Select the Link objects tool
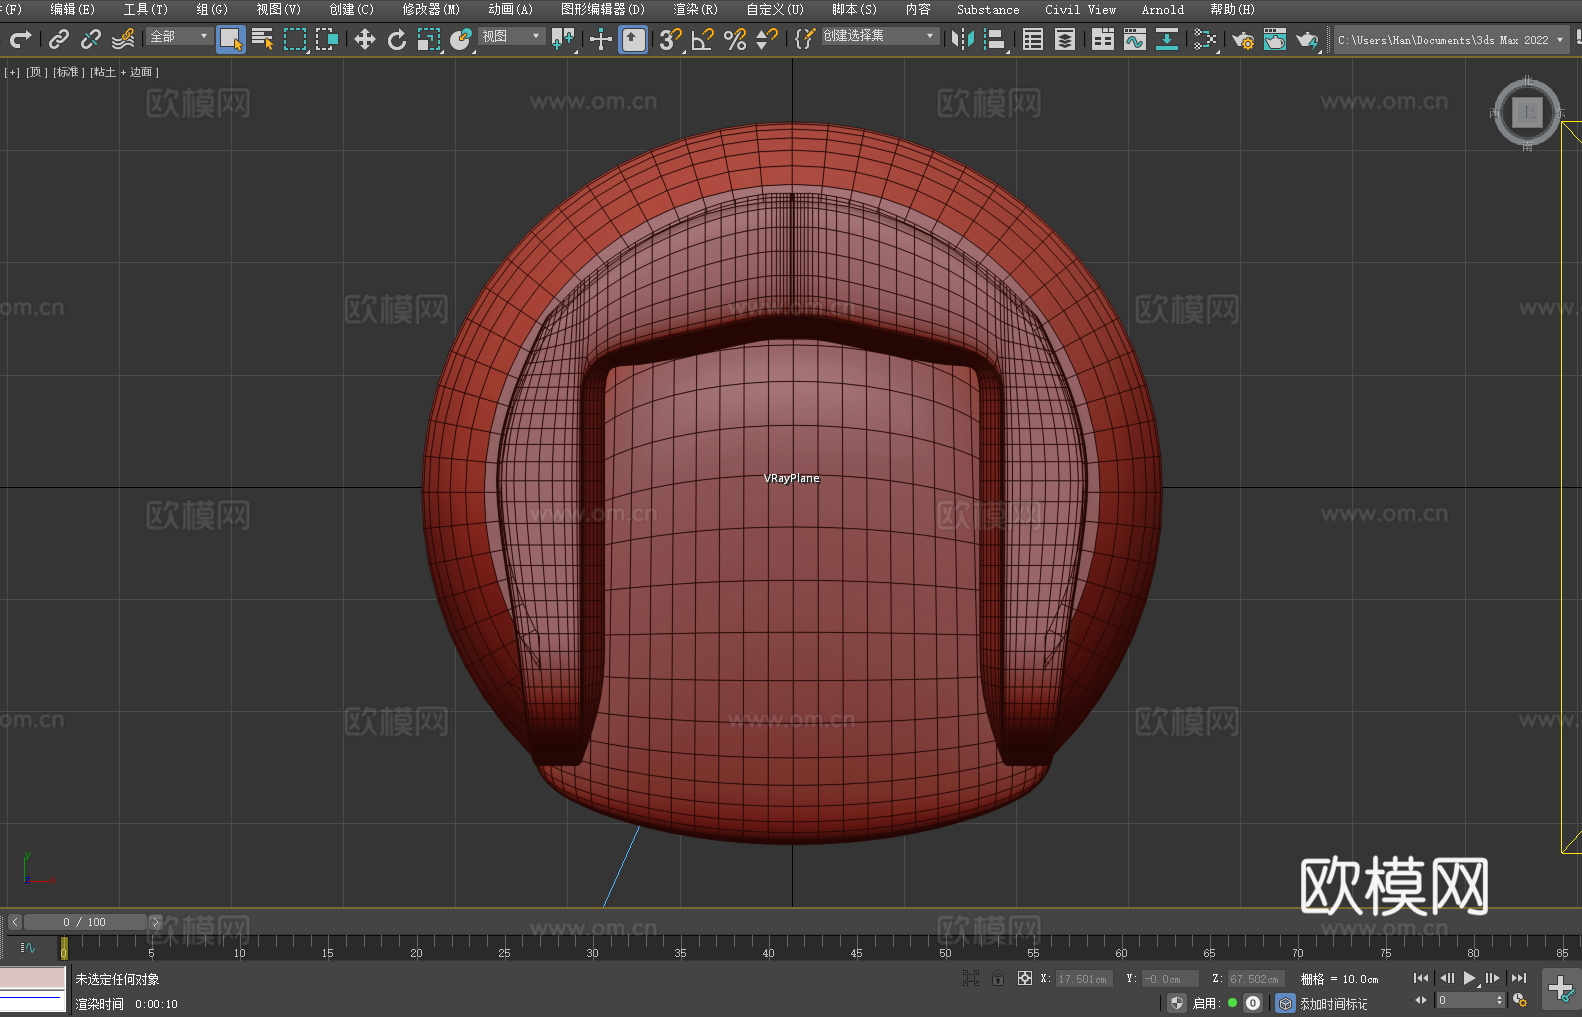This screenshot has width=1582, height=1017. (59, 39)
